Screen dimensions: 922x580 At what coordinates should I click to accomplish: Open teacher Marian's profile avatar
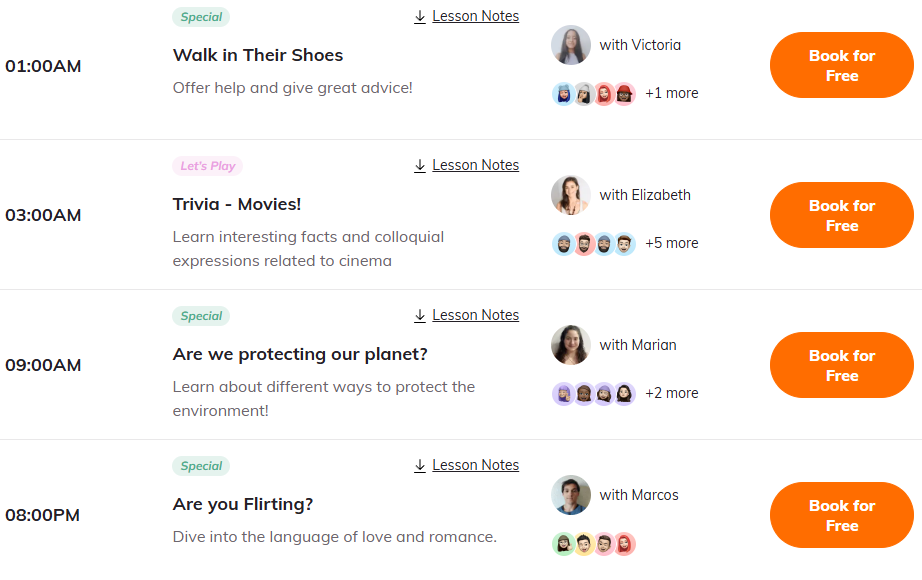570,345
